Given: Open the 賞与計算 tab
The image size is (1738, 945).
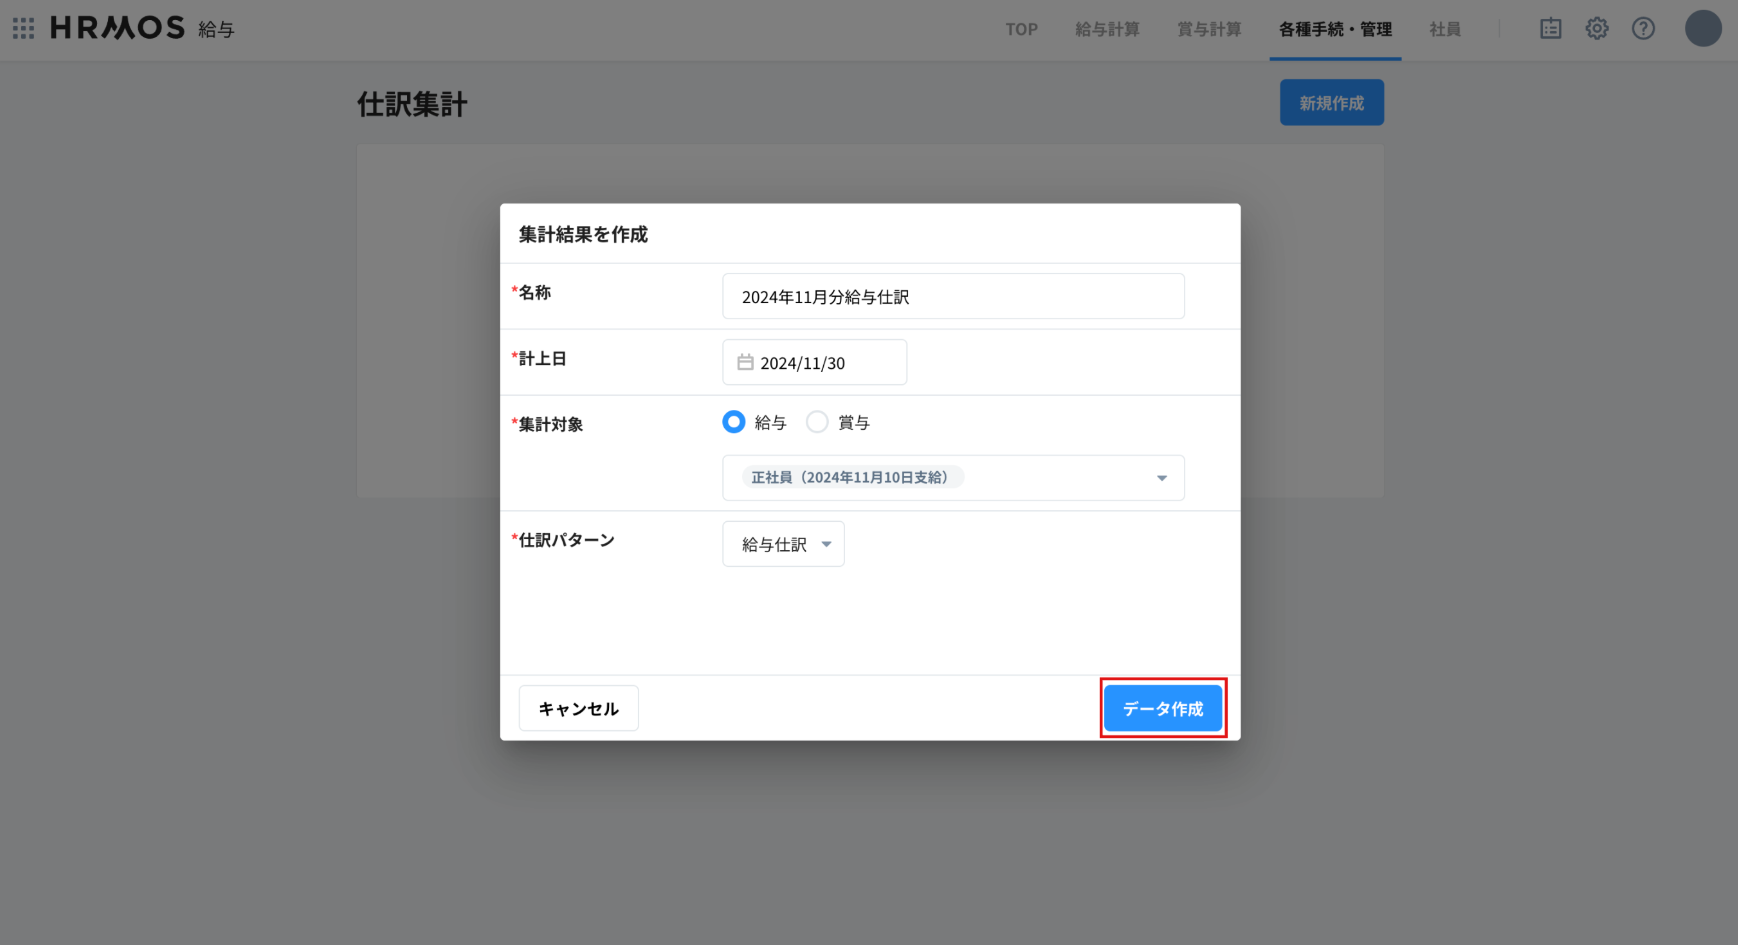Looking at the screenshot, I should pos(1209,30).
